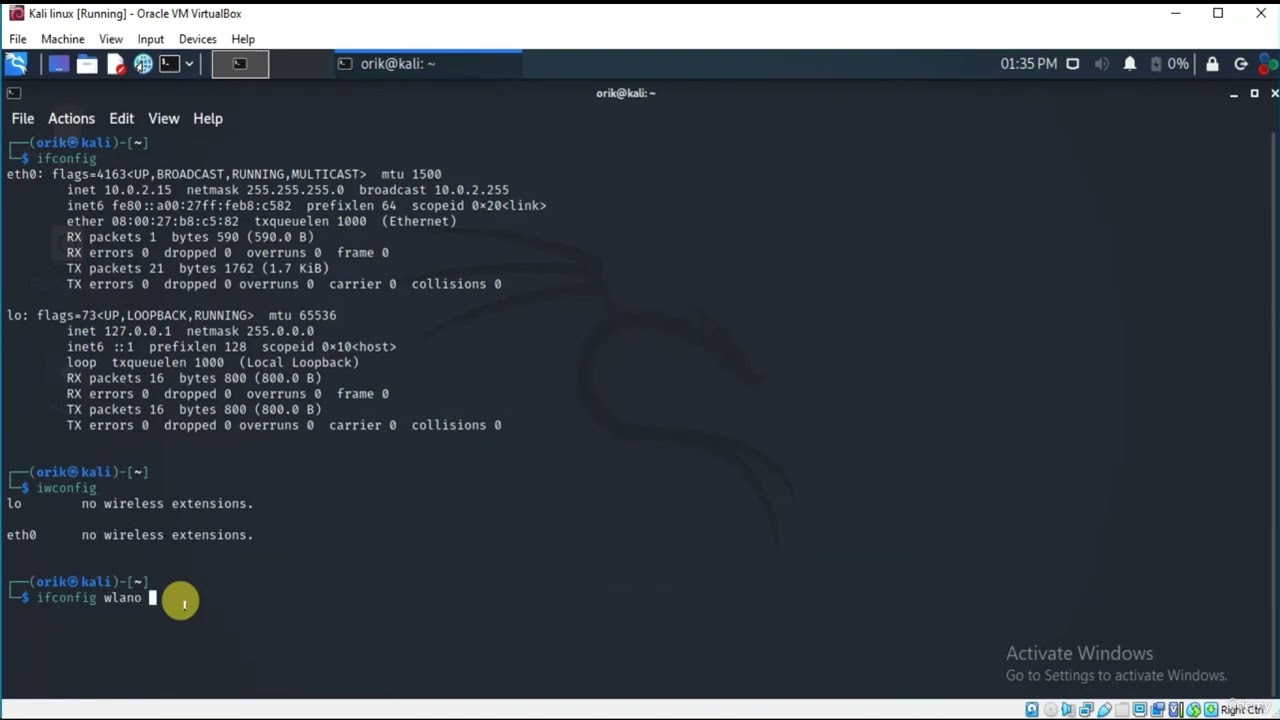Click the USB devices status icon
Screen dimensions: 1280x720
click(1104, 710)
